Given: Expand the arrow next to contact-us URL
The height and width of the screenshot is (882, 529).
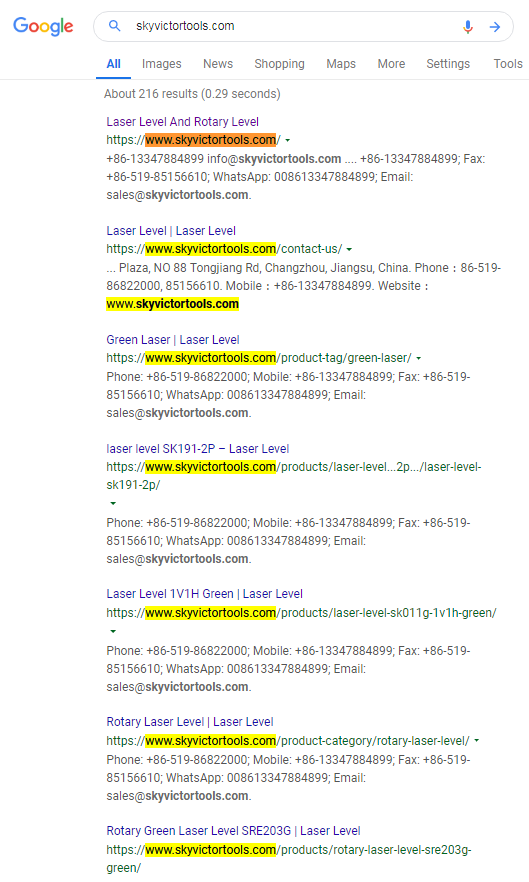Looking at the screenshot, I should (349, 249).
